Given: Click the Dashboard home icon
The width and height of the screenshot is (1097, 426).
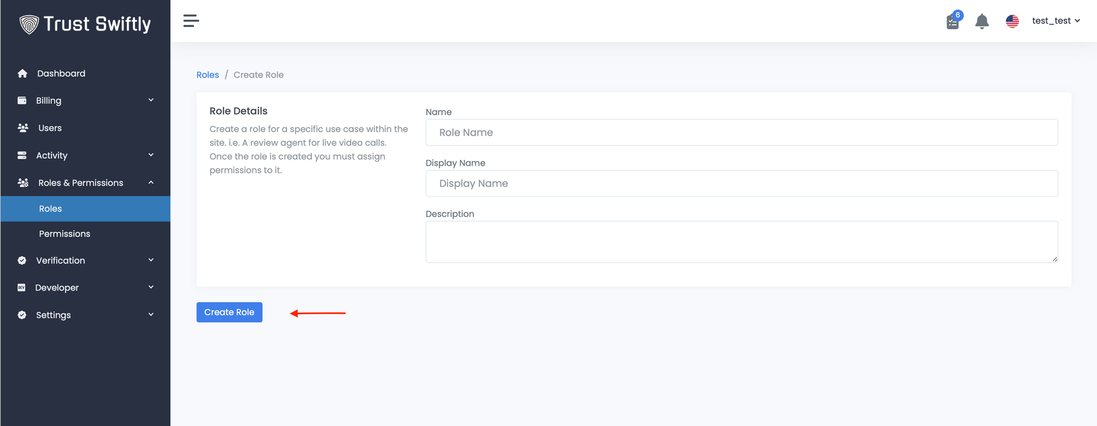Looking at the screenshot, I should [22, 74].
